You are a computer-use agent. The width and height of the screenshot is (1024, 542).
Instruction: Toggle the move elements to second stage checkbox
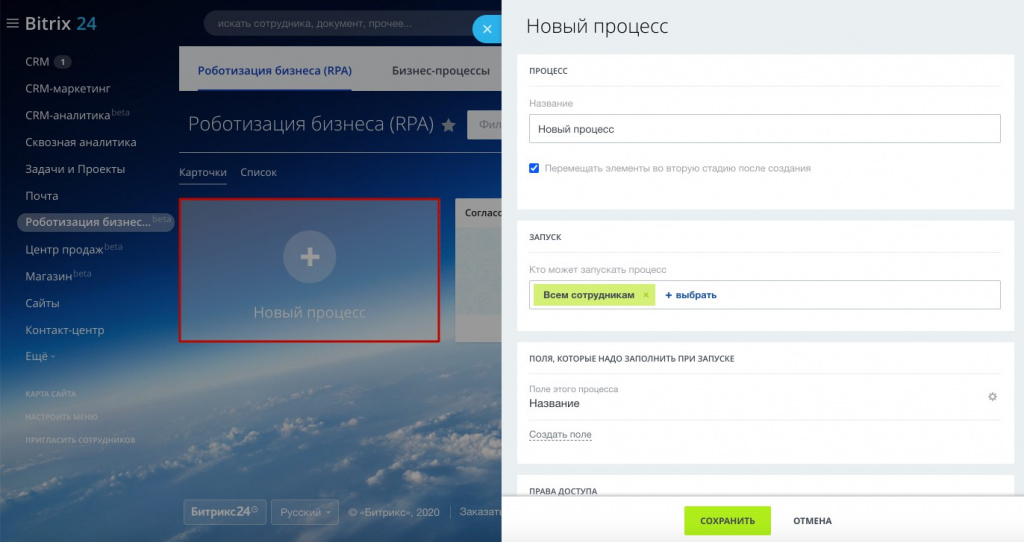(534, 168)
